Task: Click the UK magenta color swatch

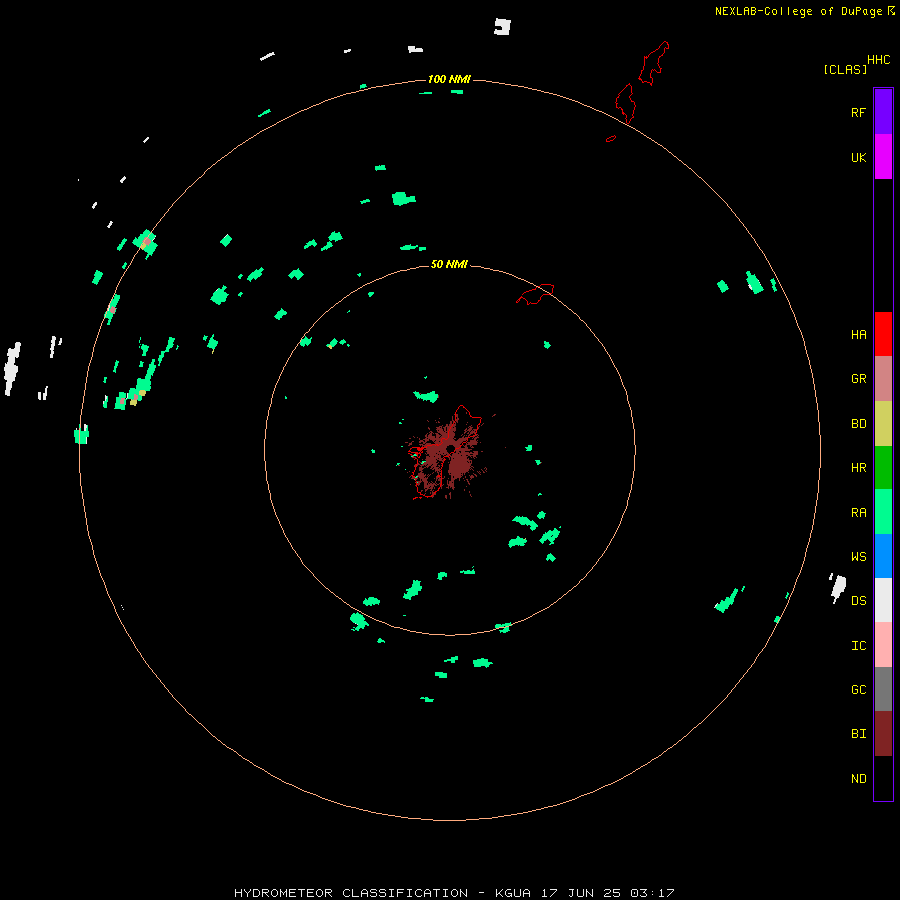Action: coord(883,157)
